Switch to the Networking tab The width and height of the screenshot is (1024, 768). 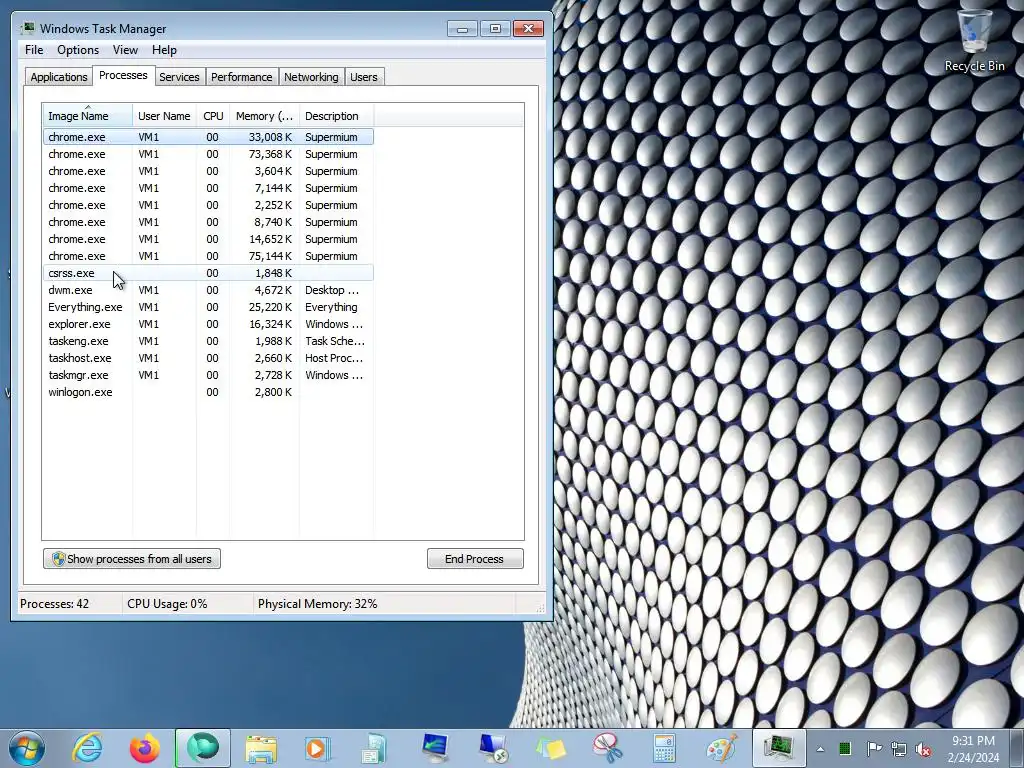pos(311,77)
